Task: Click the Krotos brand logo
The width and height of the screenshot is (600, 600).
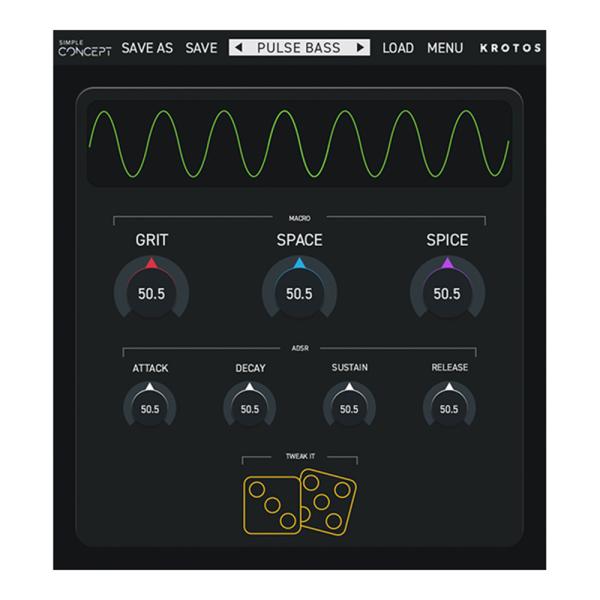Action: coord(511,48)
